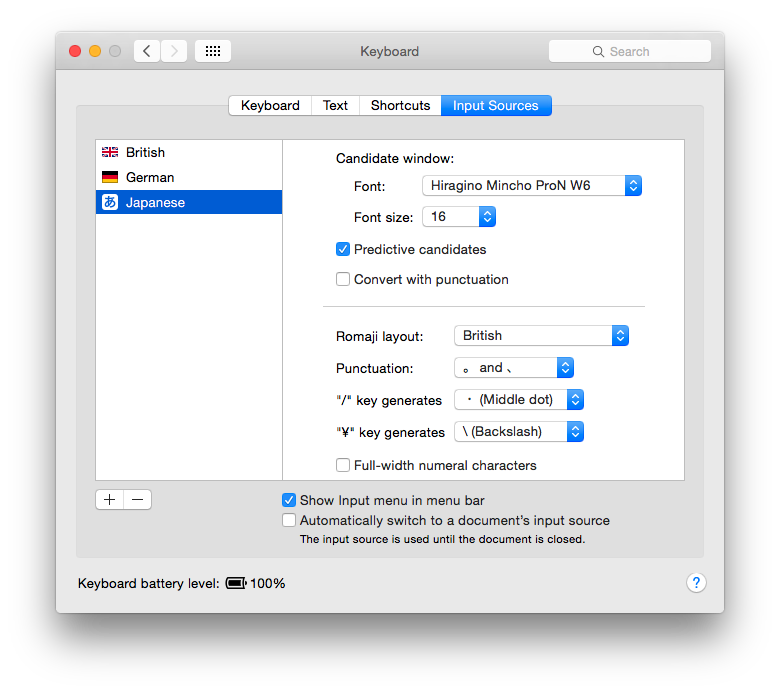Disable Predictive candidates checkbox
The width and height of the screenshot is (780, 693).
343,249
